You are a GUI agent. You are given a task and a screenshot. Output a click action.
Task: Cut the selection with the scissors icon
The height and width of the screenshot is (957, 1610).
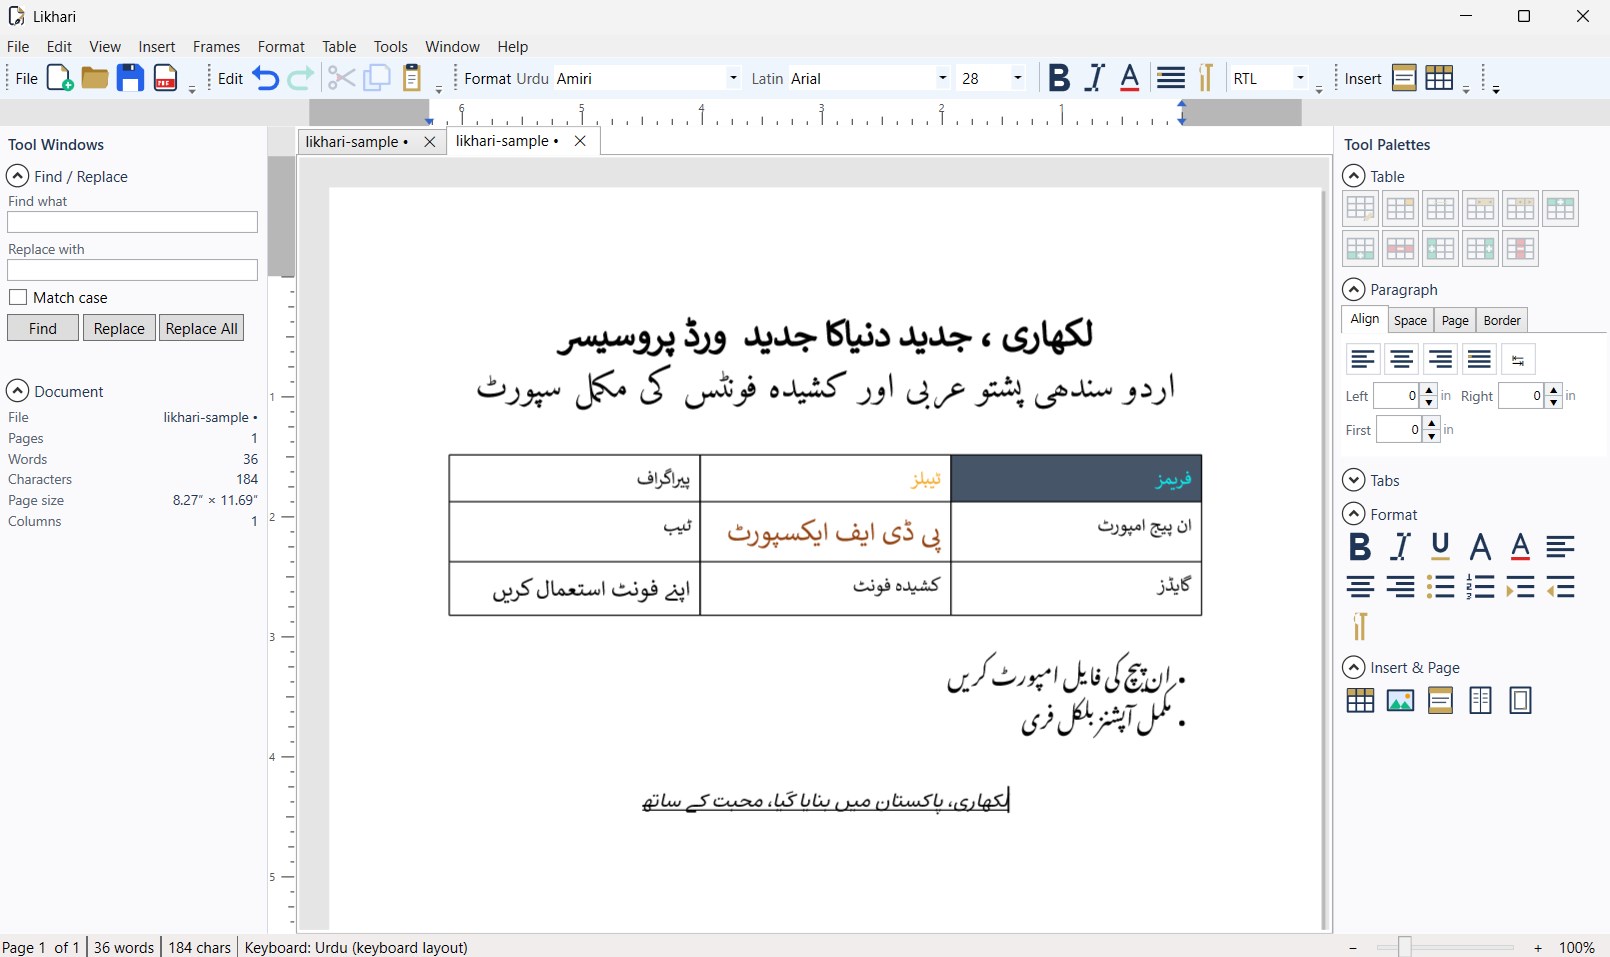tap(341, 78)
